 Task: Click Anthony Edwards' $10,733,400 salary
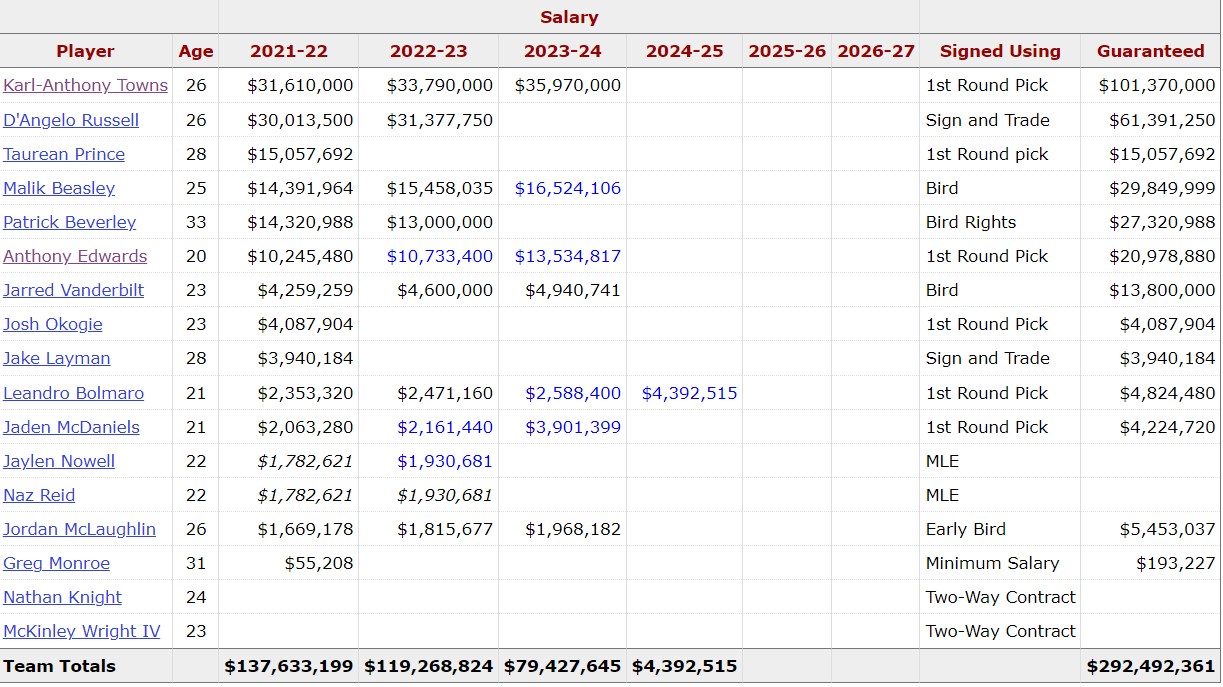click(440, 256)
